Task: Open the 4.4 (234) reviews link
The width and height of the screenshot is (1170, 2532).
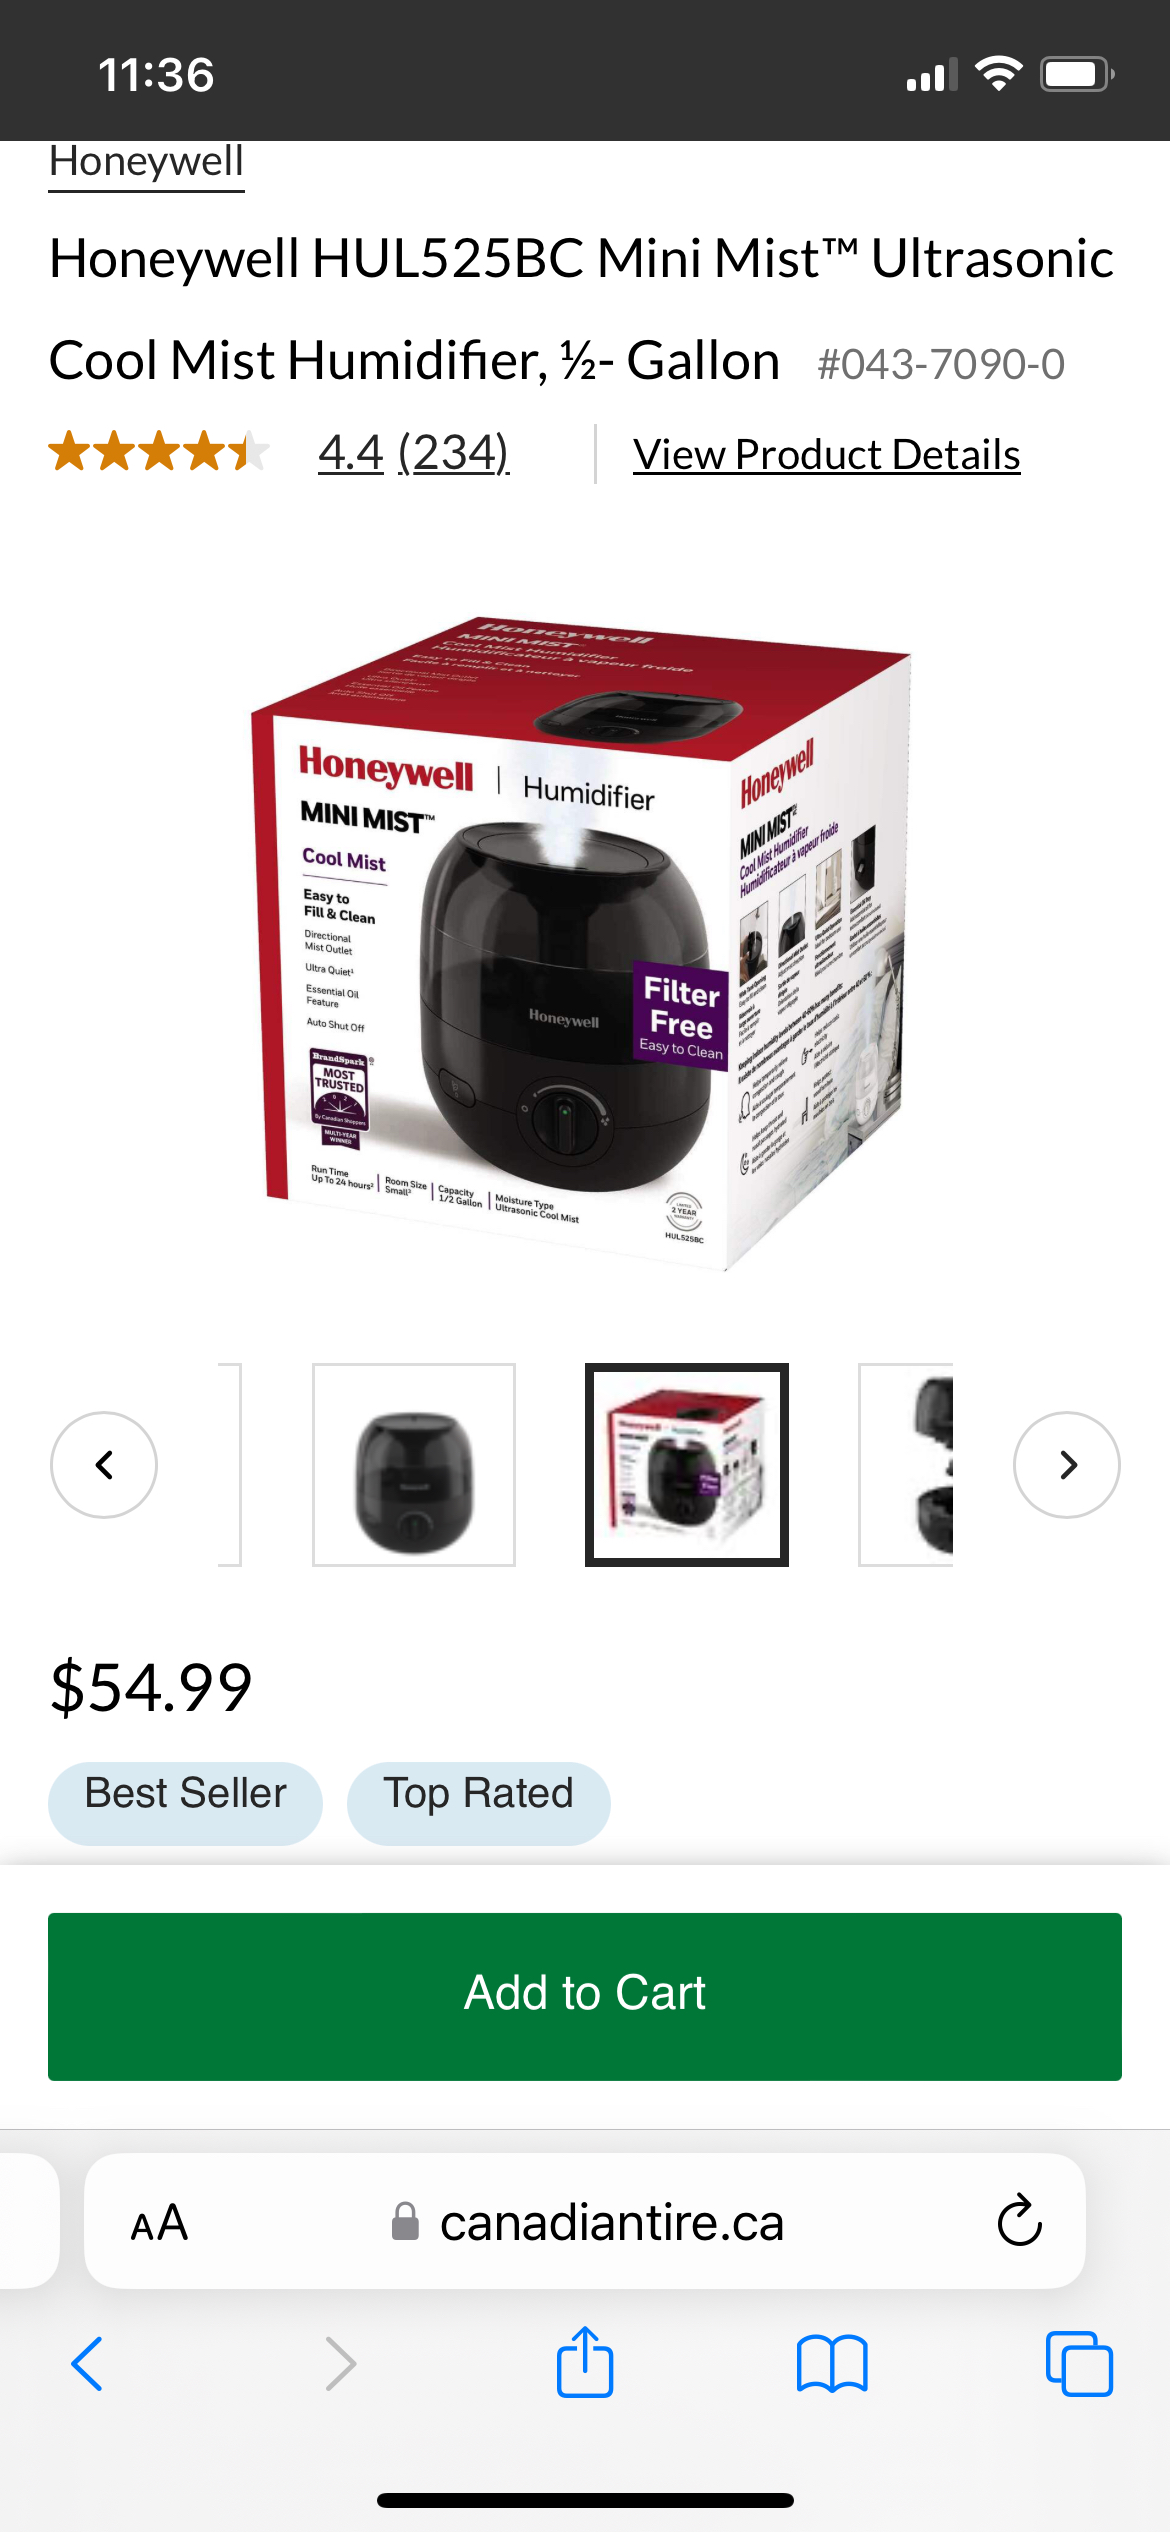Action: click(x=414, y=453)
